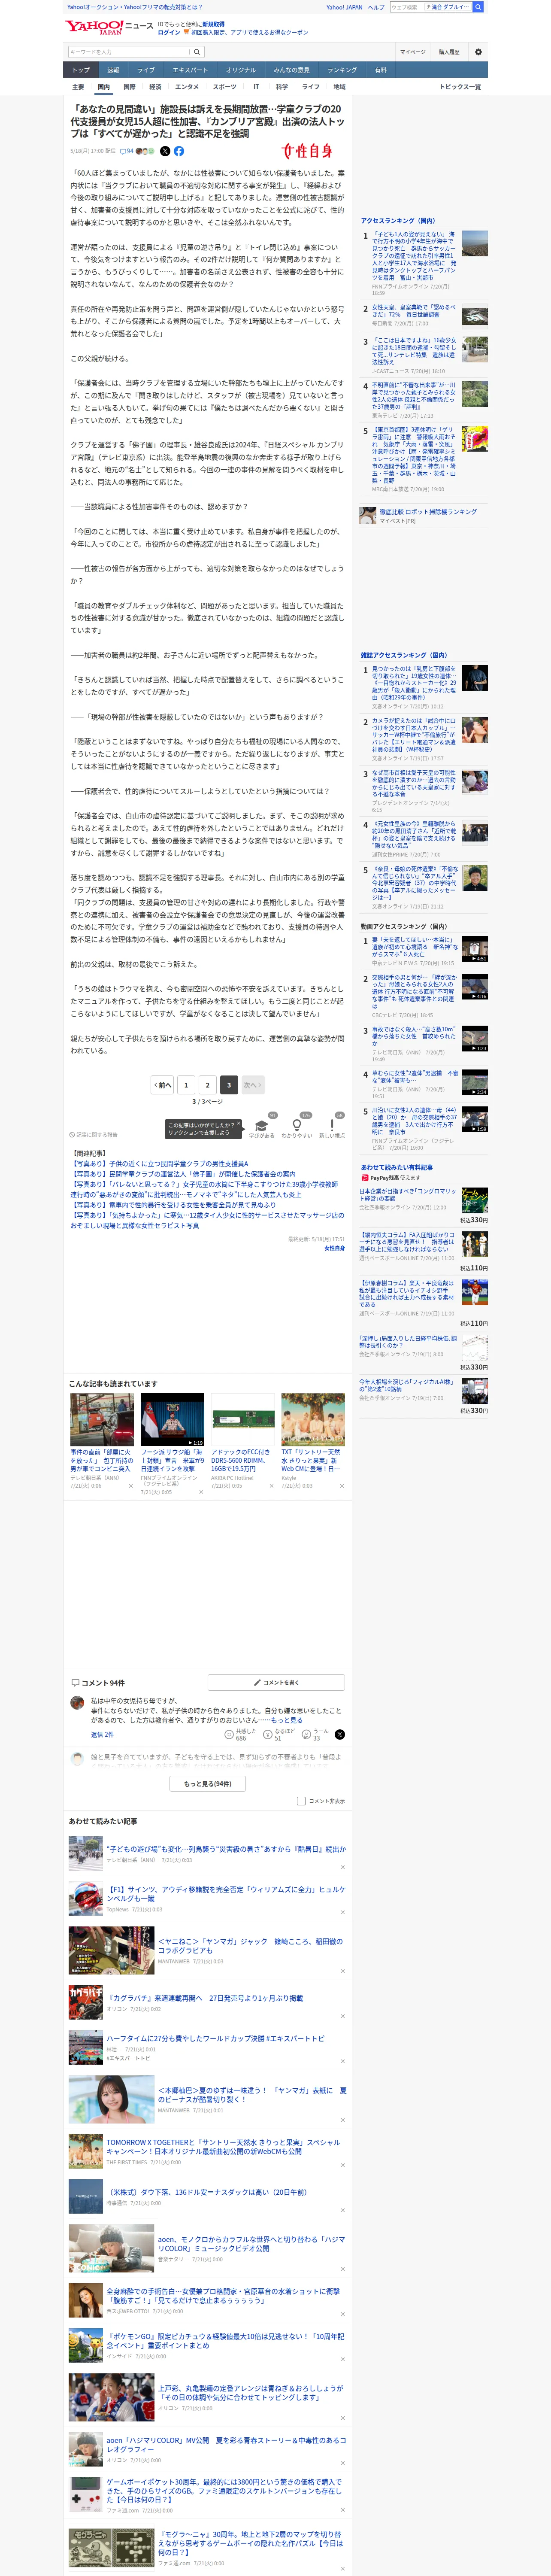Dismiss the 事件の直前 recommended article card
Viewport: 551px width, 2576px height.
pyautogui.click(x=130, y=1486)
